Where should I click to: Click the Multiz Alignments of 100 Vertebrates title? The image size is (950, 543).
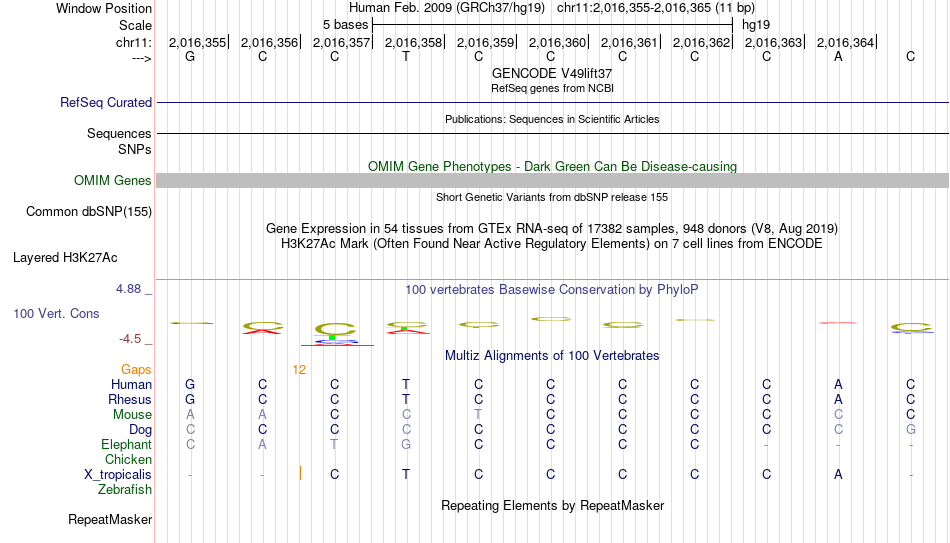552,356
